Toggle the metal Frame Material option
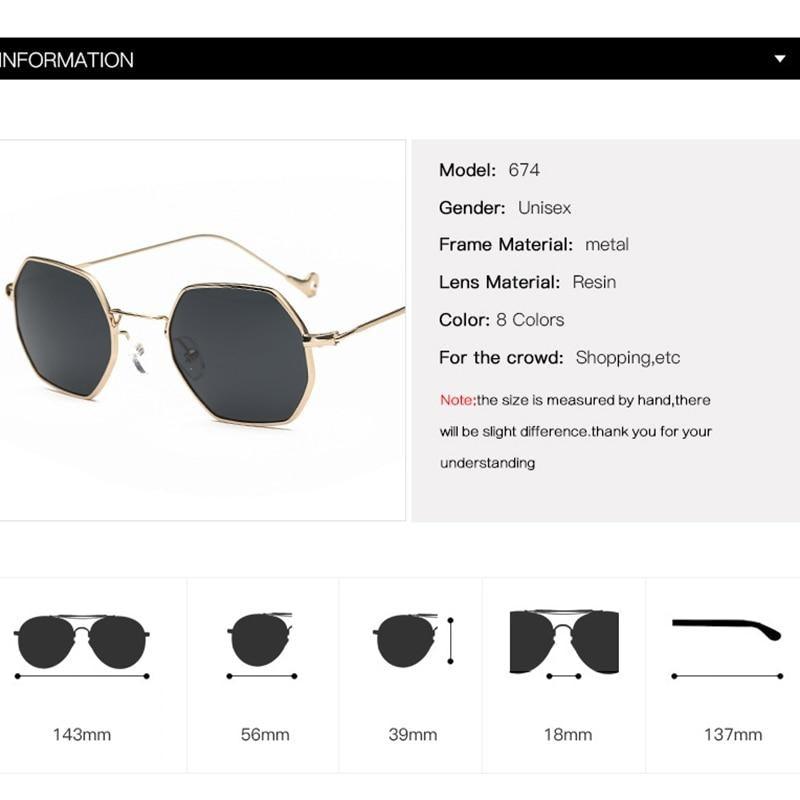The image size is (800, 800). pyautogui.click(x=609, y=244)
